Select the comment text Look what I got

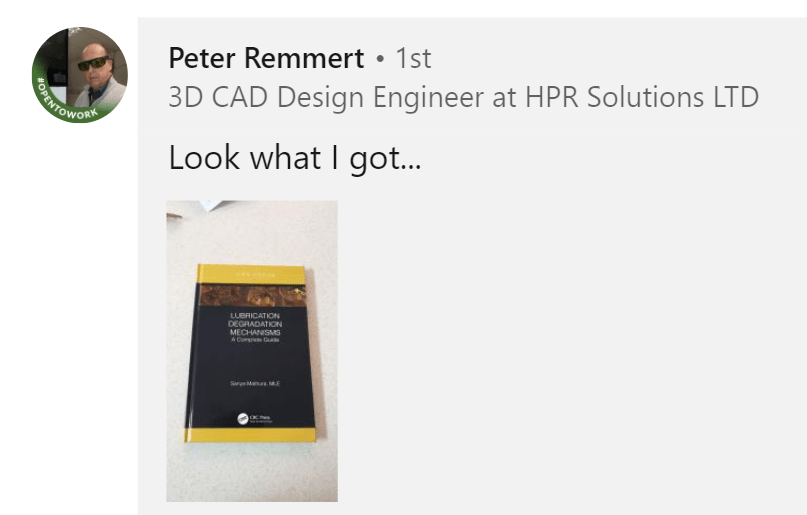[x=294, y=157]
